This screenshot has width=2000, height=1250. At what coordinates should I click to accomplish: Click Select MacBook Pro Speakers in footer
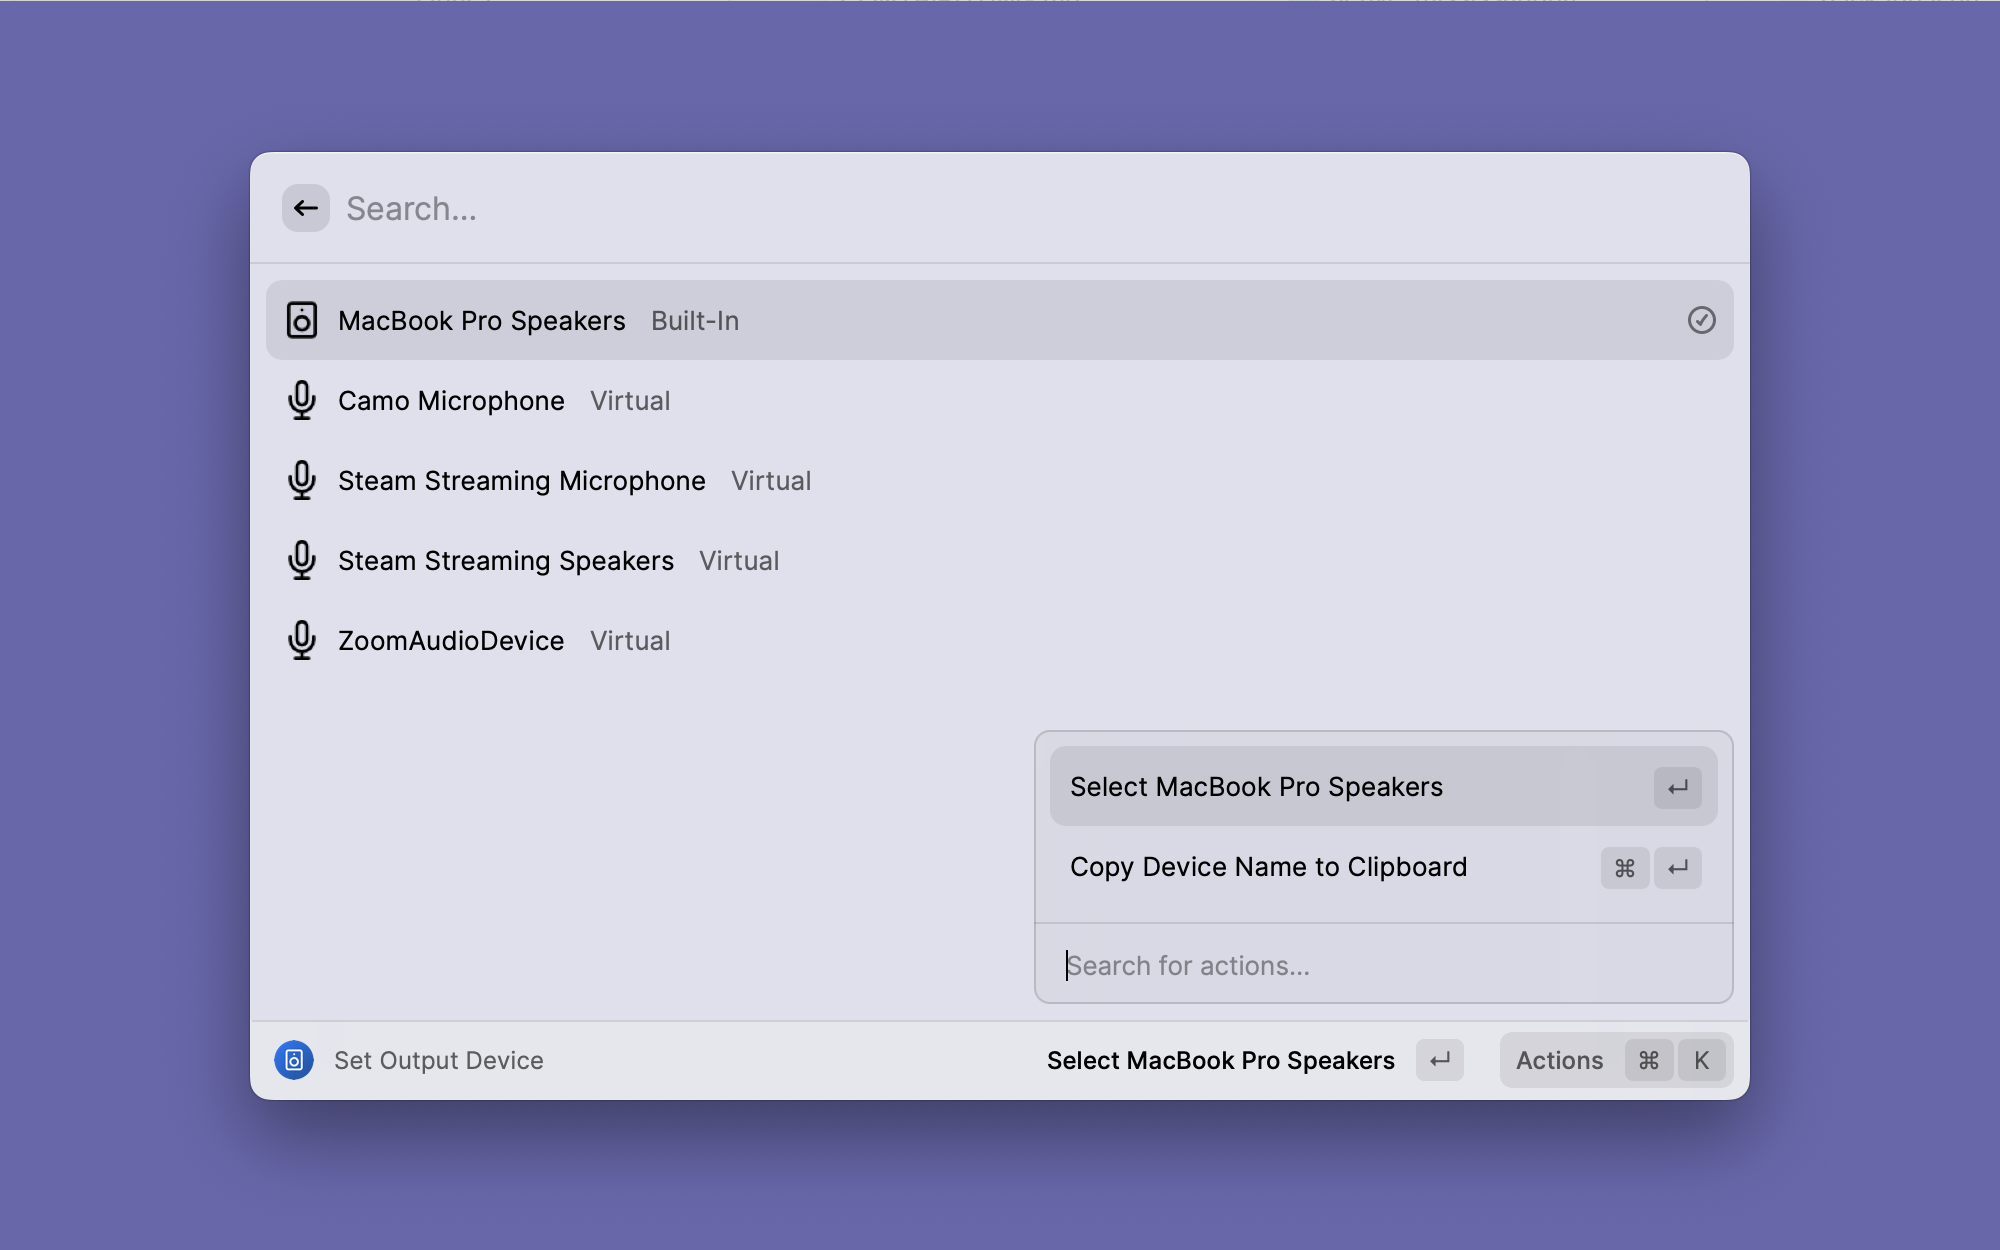pos(1220,1060)
